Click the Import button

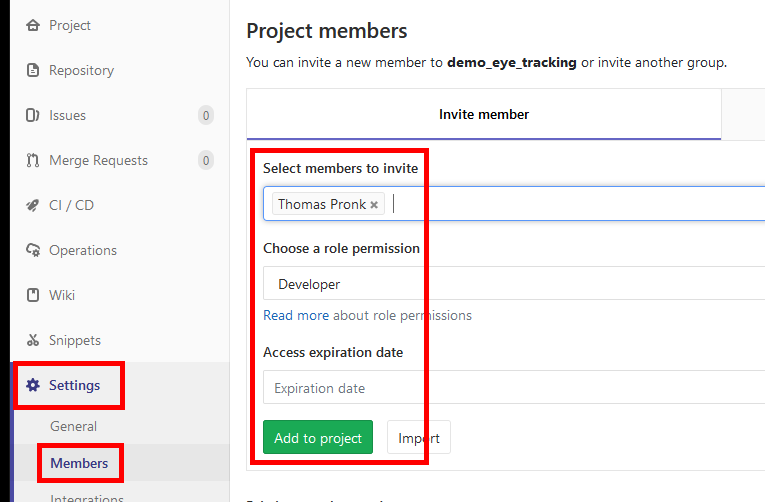419,437
